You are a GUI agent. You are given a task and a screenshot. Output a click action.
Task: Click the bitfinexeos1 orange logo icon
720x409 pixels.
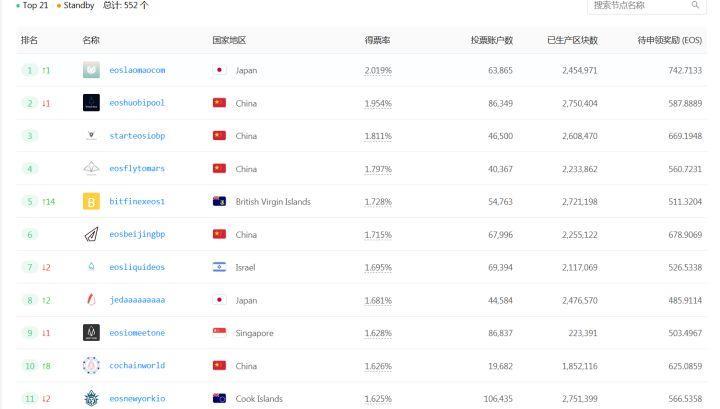pyautogui.click(x=91, y=201)
